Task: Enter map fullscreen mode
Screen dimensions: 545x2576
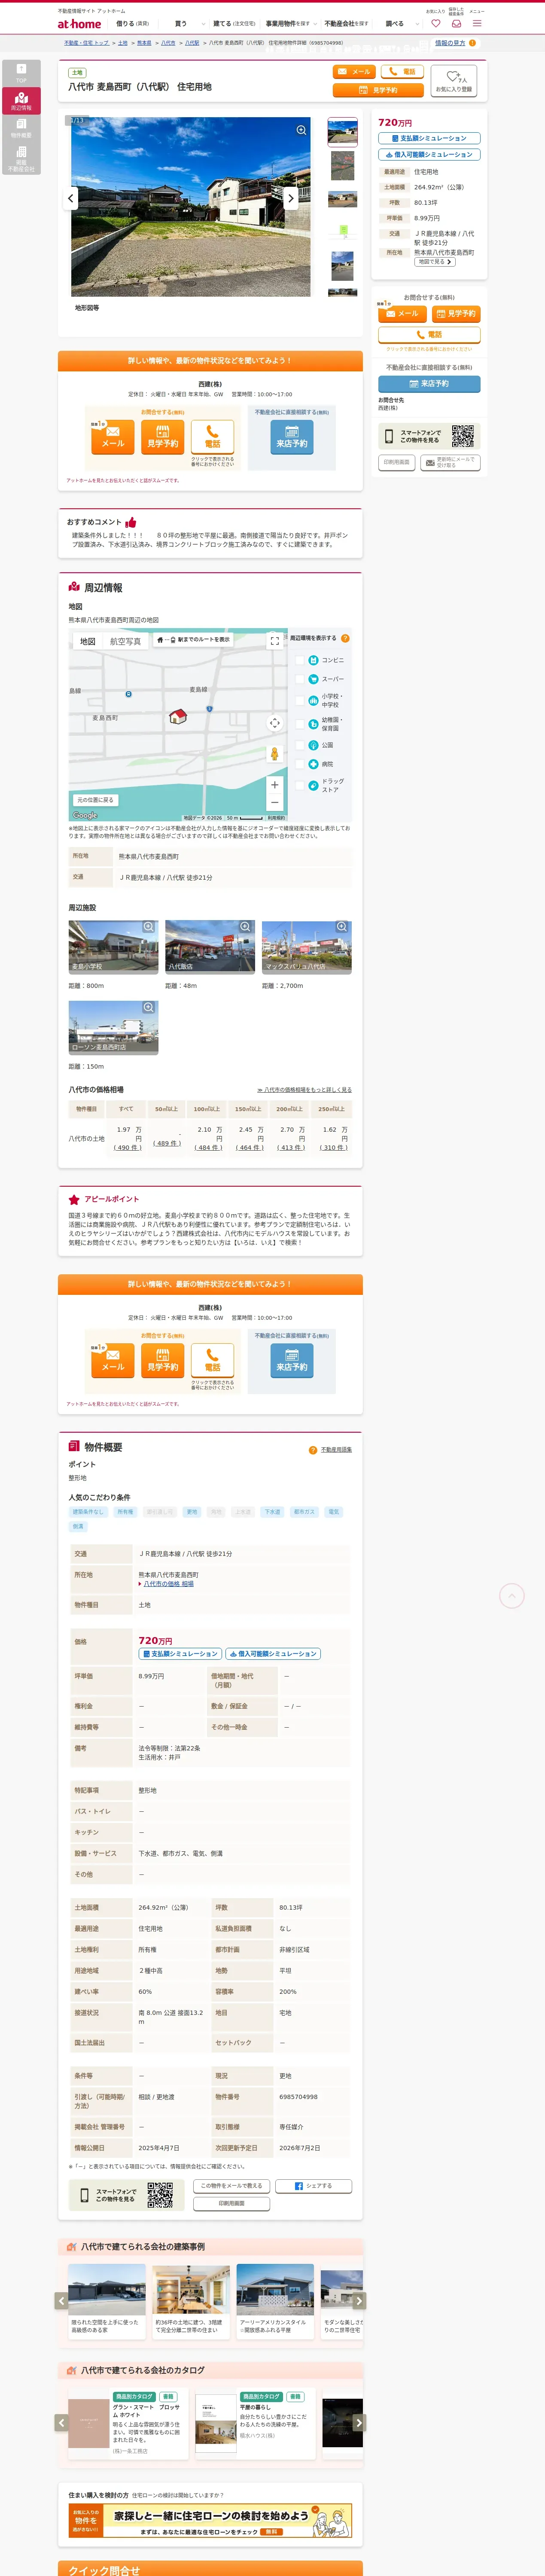Action: pyautogui.click(x=274, y=641)
